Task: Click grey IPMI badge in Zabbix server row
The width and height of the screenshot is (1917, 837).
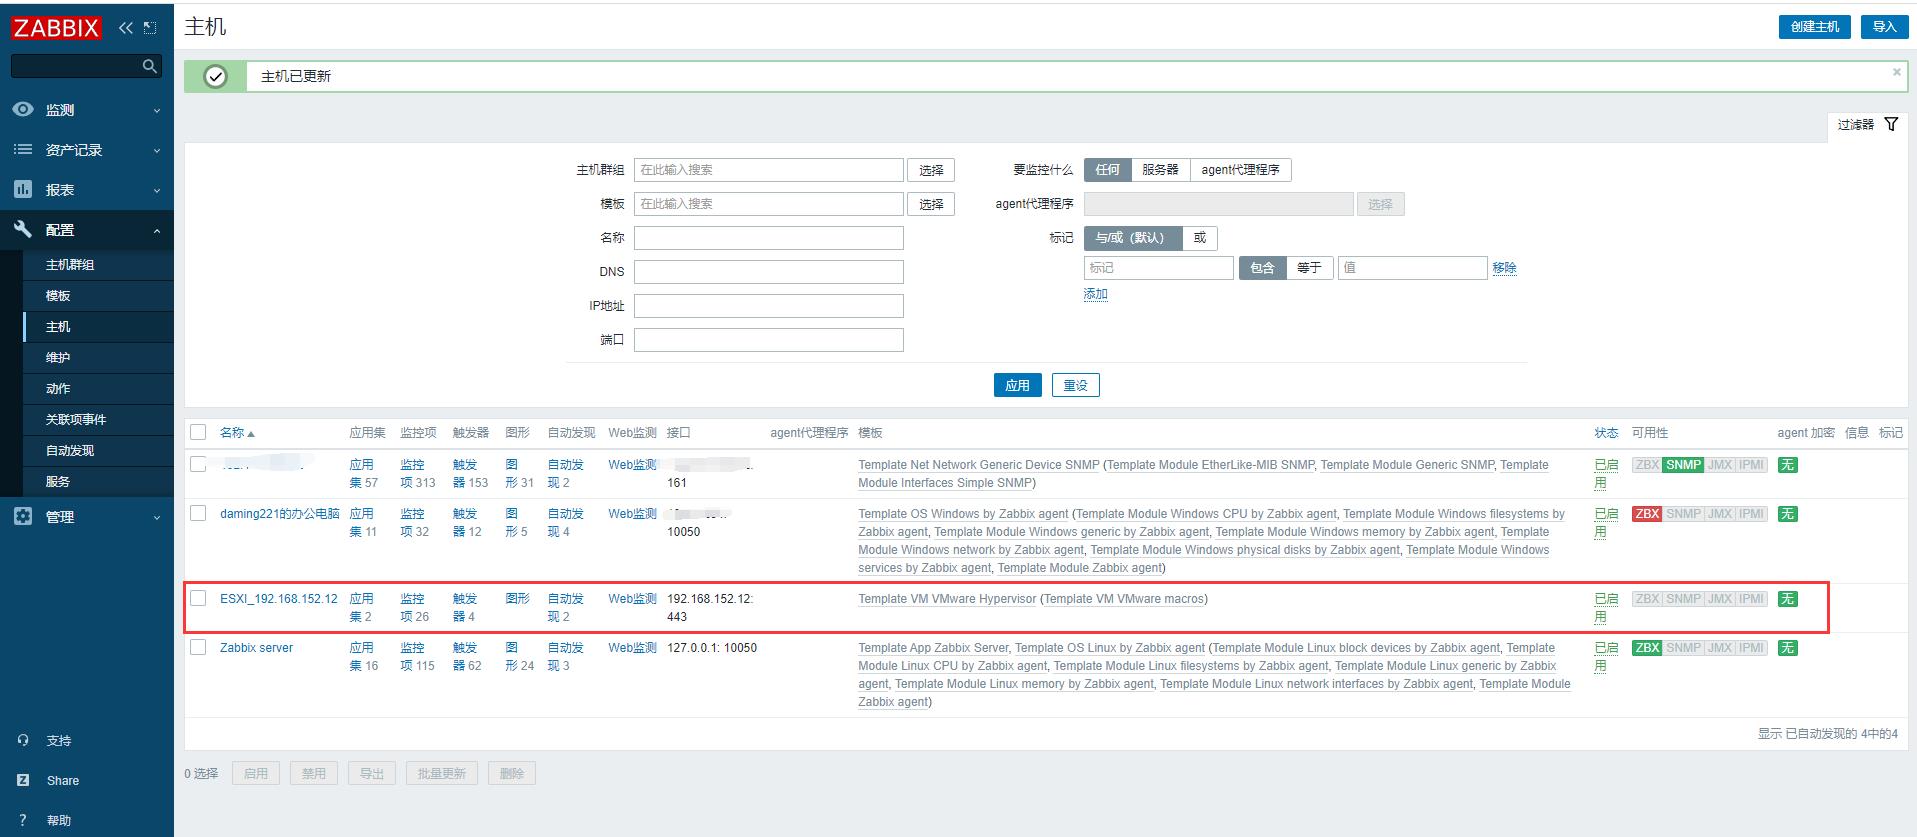Action: coord(1751,648)
